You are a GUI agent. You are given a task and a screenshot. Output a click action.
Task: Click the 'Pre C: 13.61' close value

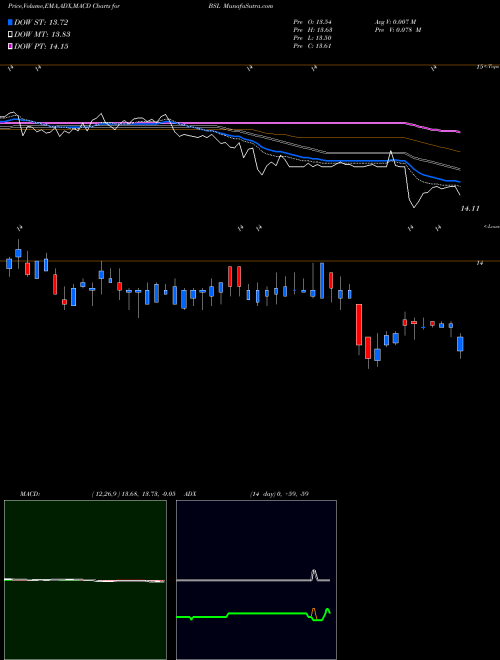tap(312, 46)
